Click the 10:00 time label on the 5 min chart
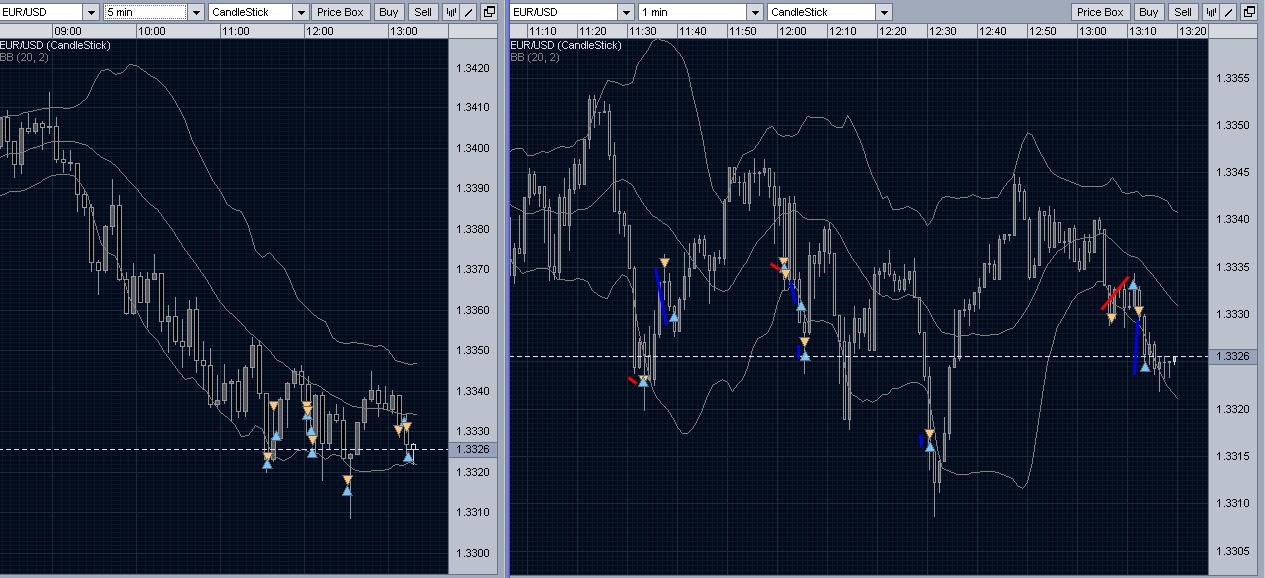 tap(151, 31)
